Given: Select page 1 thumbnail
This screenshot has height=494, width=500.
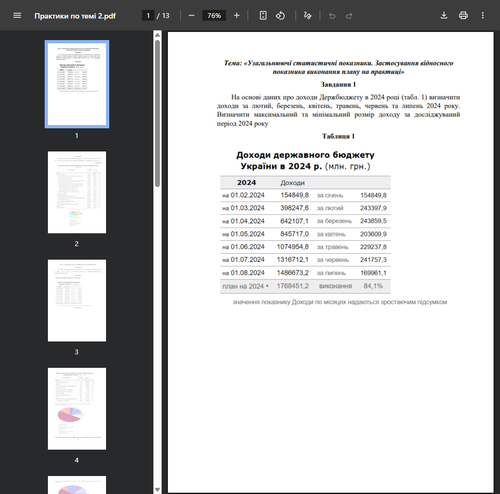Looking at the screenshot, I should pyautogui.click(x=77, y=84).
